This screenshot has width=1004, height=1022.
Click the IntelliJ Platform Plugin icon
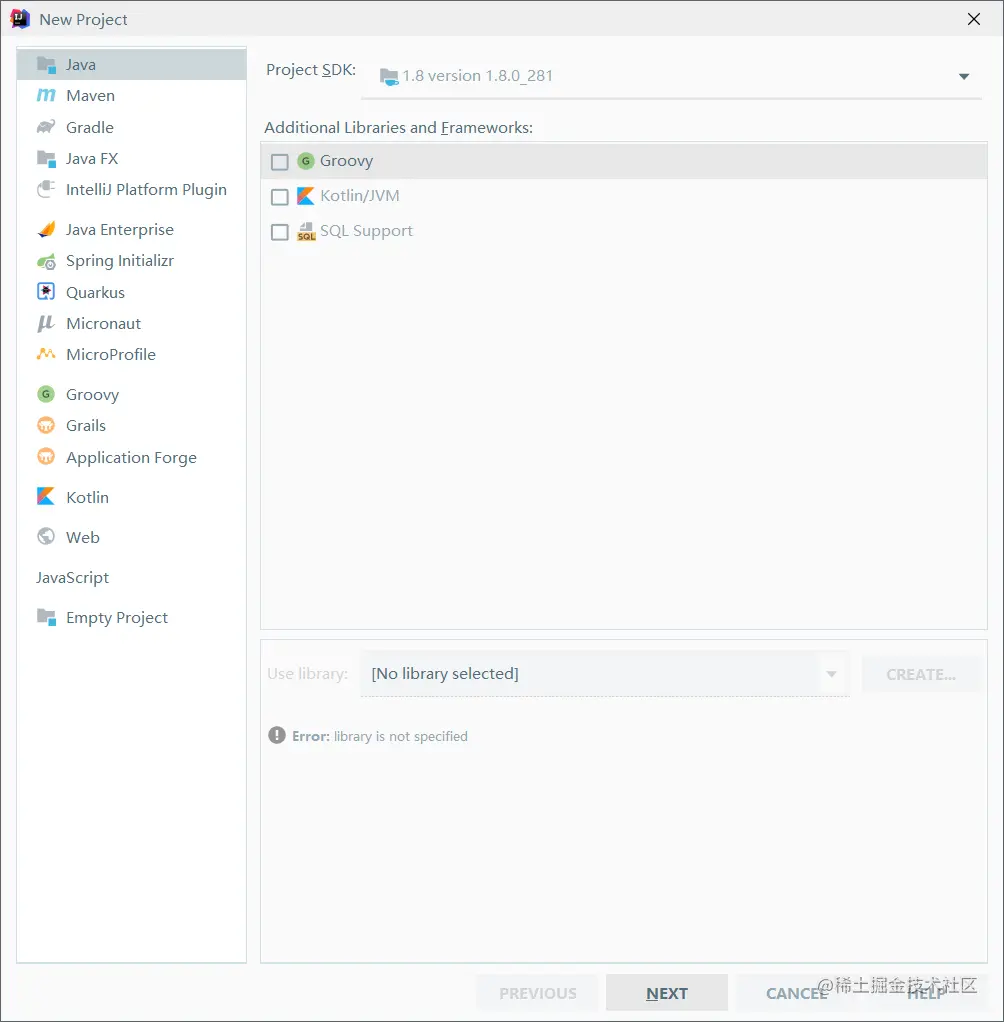46,189
